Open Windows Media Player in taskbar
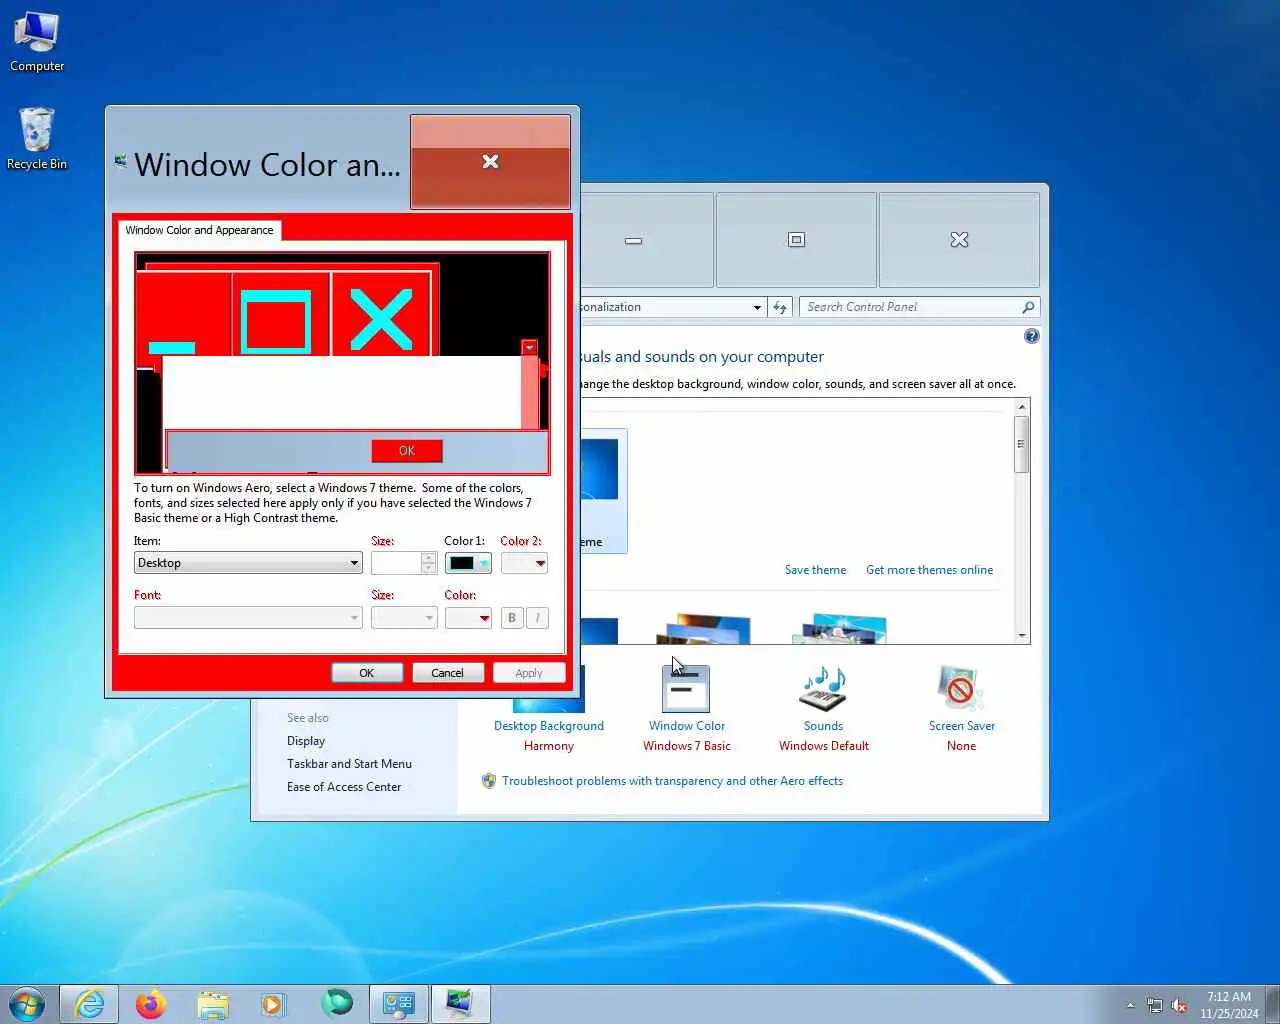The height and width of the screenshot is (1024, 1280). click(x=274, y=1004)
